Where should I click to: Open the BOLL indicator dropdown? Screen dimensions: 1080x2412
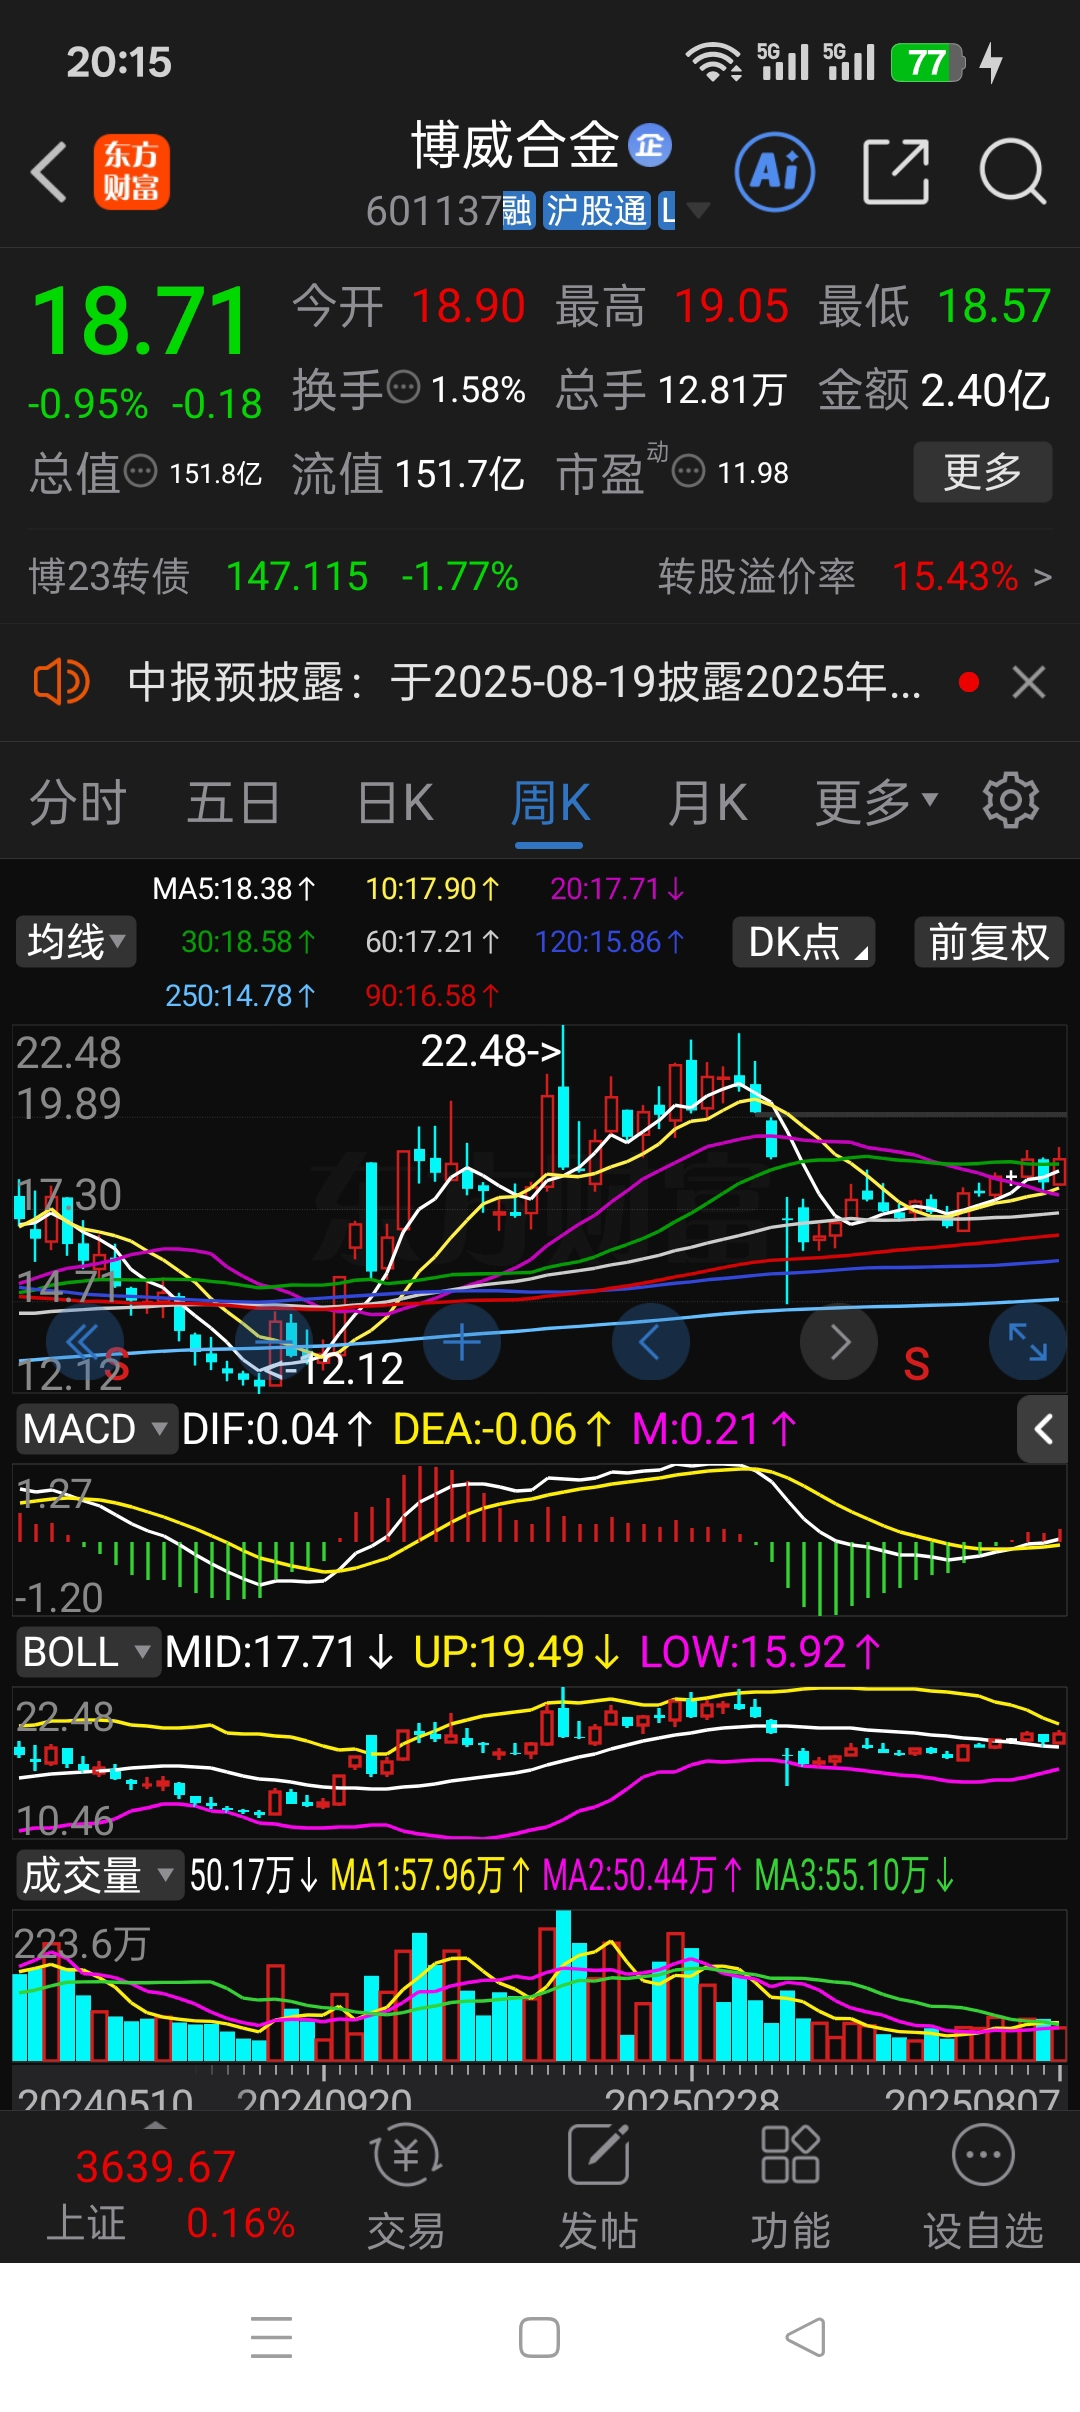coord(88,1652)
